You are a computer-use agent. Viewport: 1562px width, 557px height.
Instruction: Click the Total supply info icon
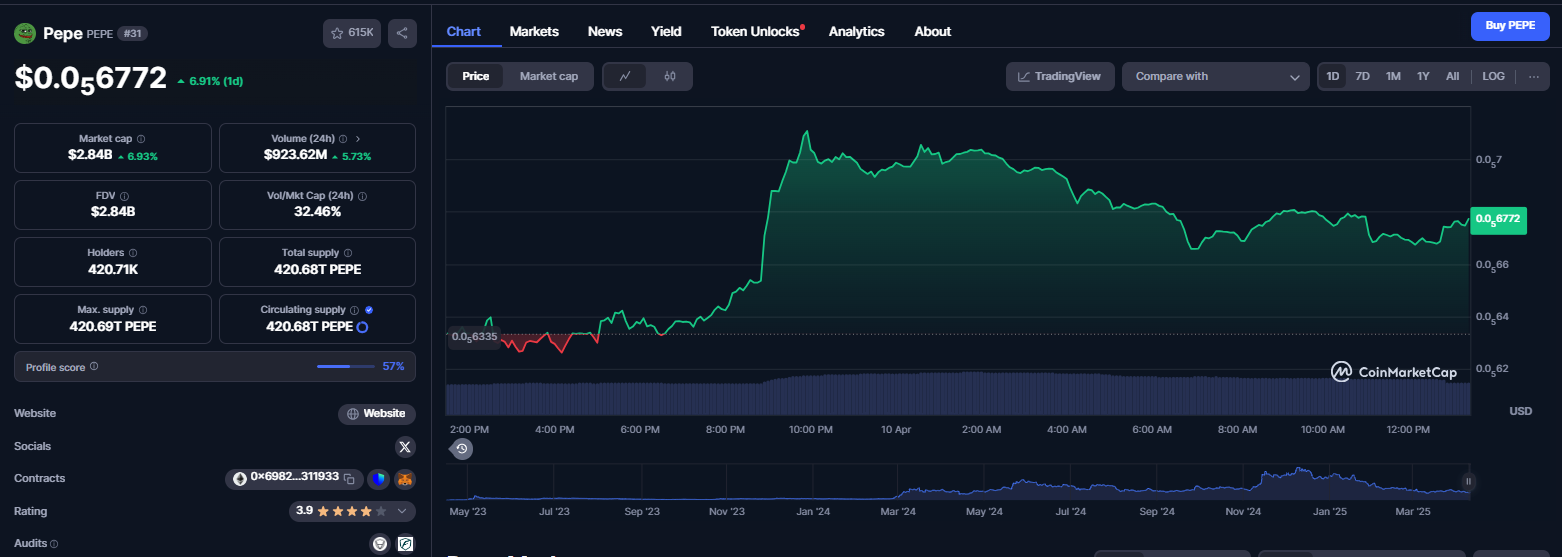click(348, 253)
